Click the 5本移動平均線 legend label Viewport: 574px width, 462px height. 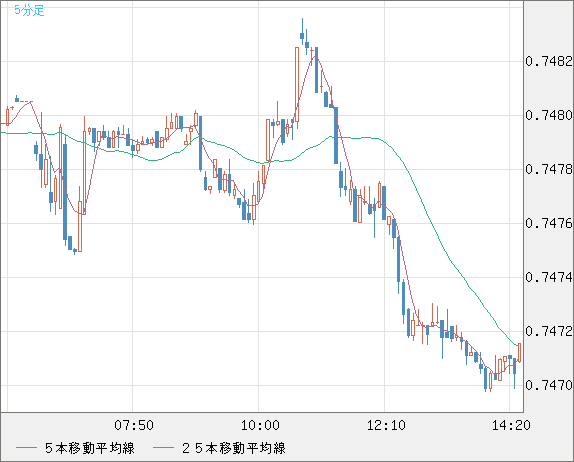[x=90, y=448]
